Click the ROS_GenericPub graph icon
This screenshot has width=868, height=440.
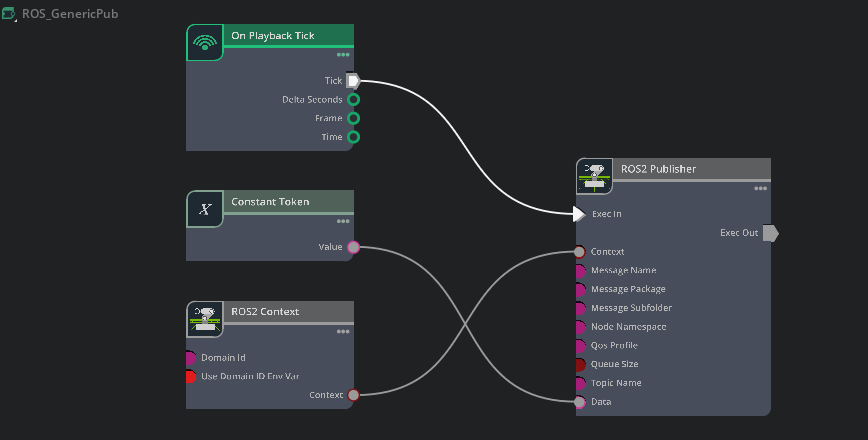tap(8, 13)
